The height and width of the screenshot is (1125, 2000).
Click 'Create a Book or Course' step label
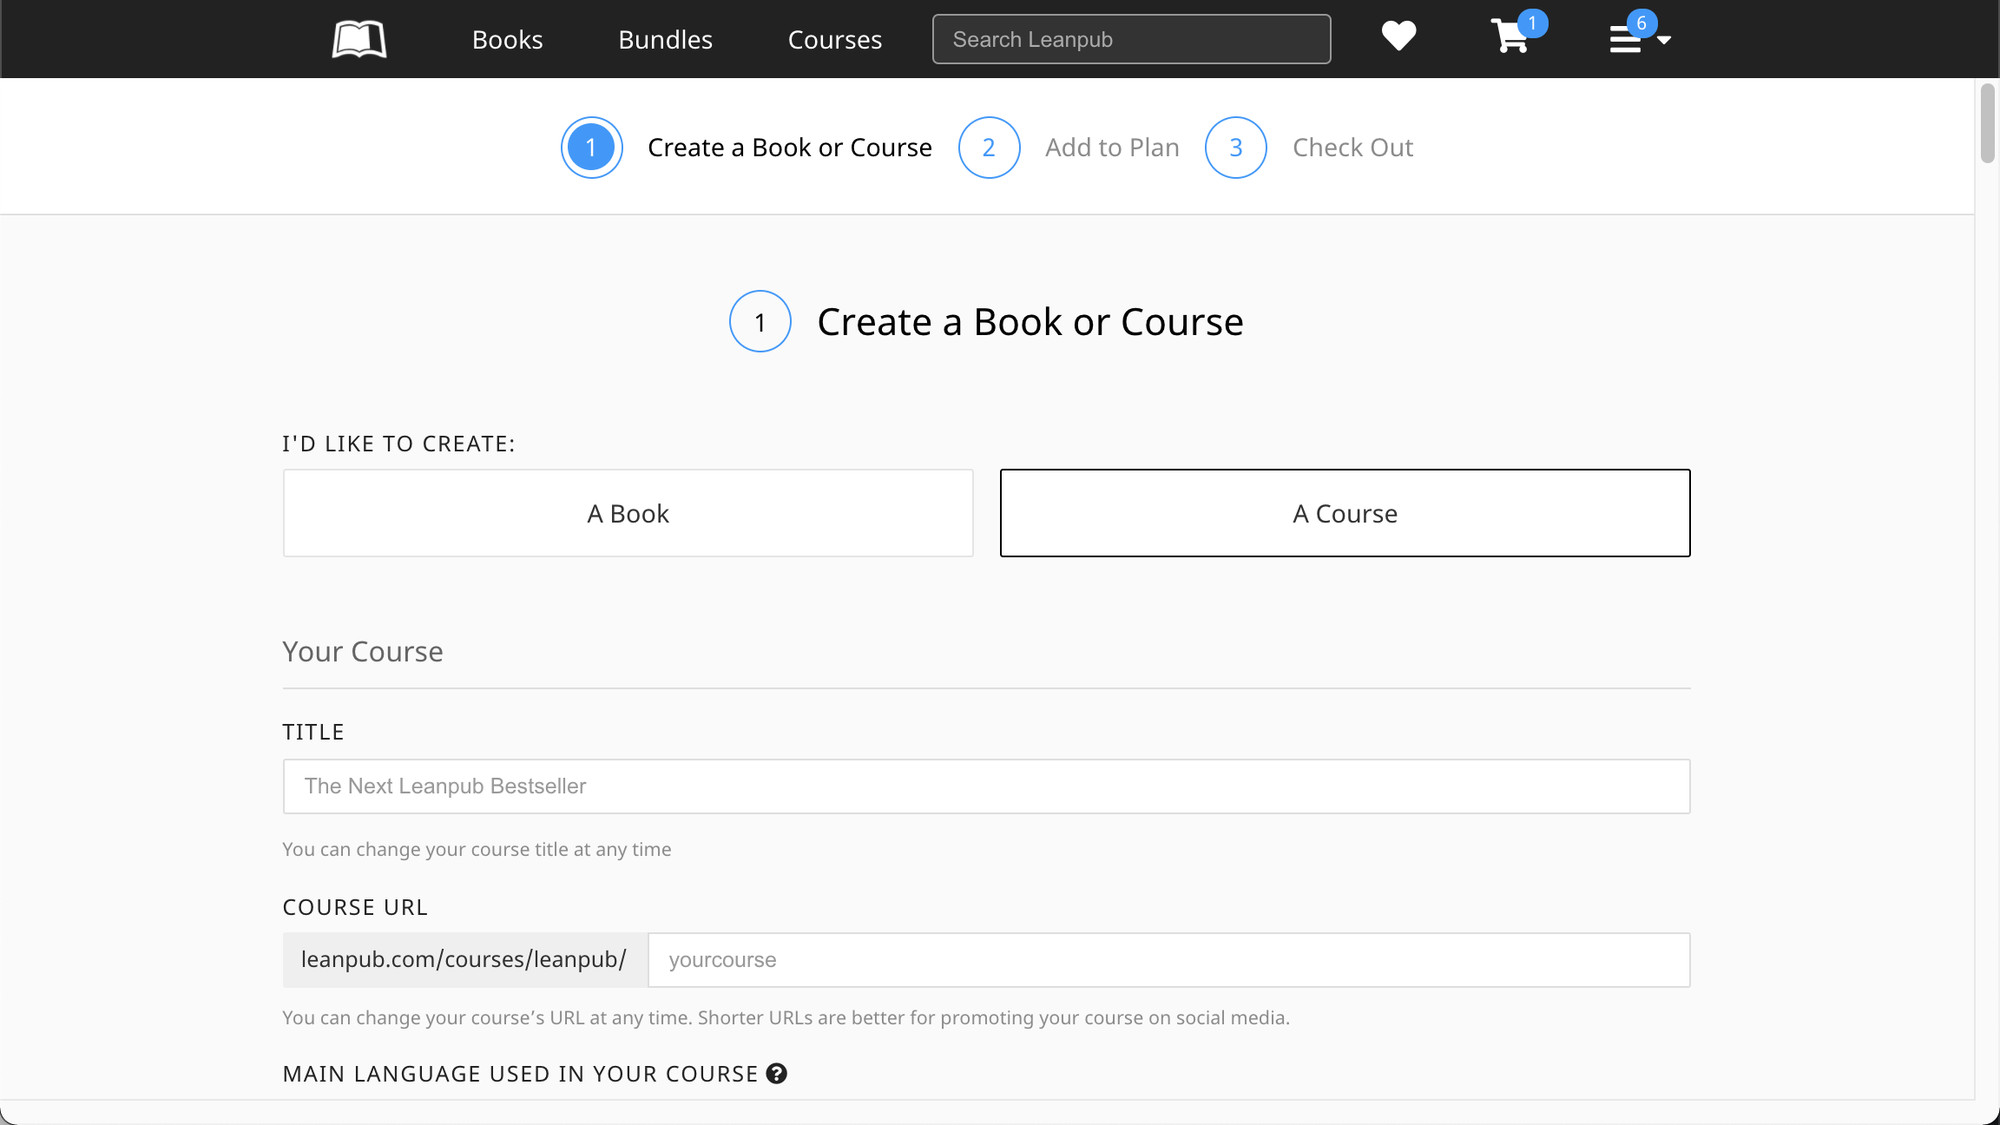pyautogui.click(x=790, y=147)
